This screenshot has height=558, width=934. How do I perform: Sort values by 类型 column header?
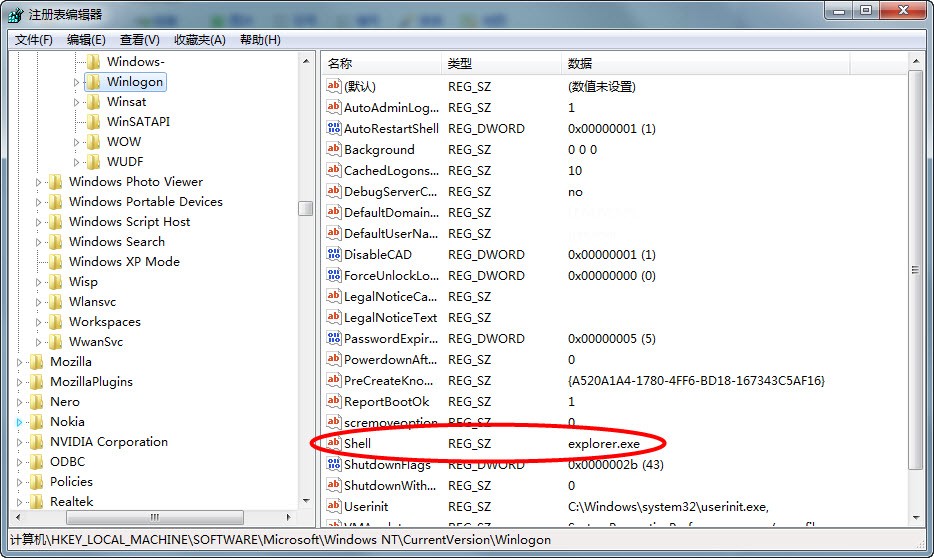pyautogui.click(x=501, y=64)
